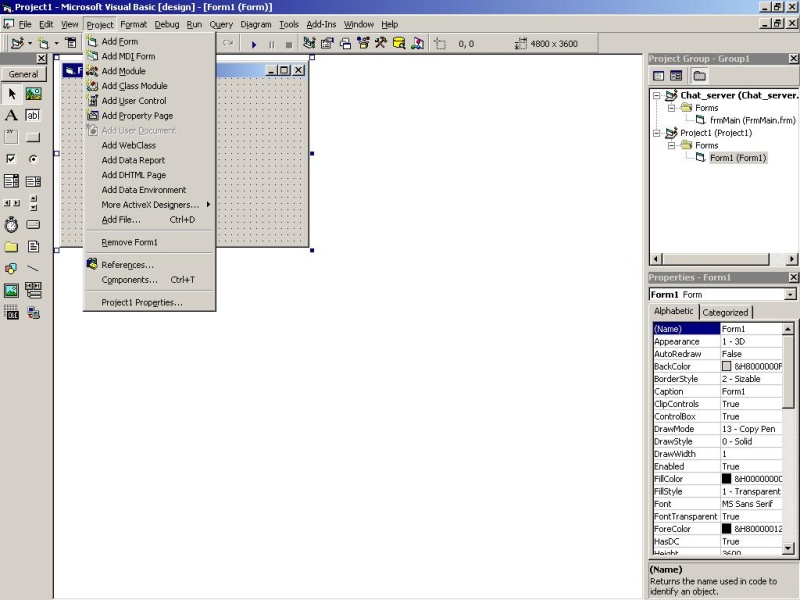Click the End (stop) button on the toolbar
This screenshot has width=800, height=600.
click(289, 44)
